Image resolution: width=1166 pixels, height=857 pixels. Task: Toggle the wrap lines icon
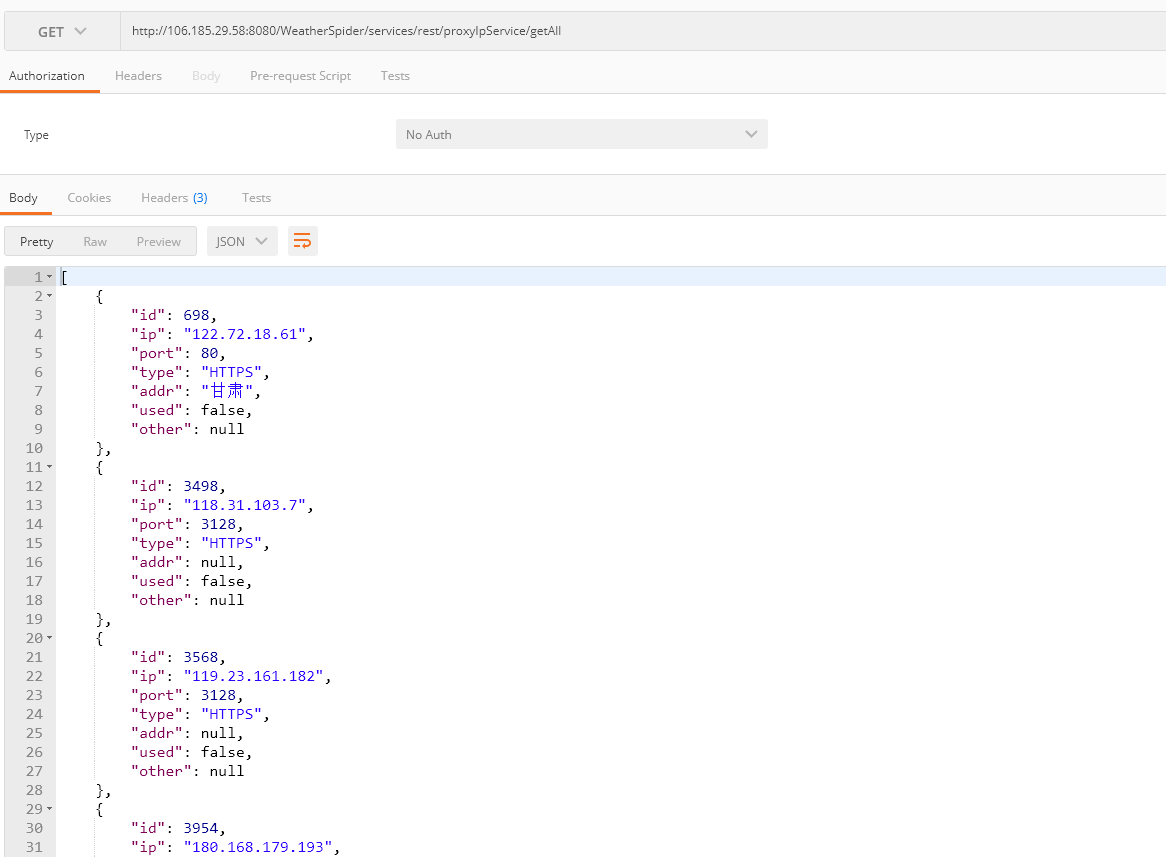[x=302, y=241]
